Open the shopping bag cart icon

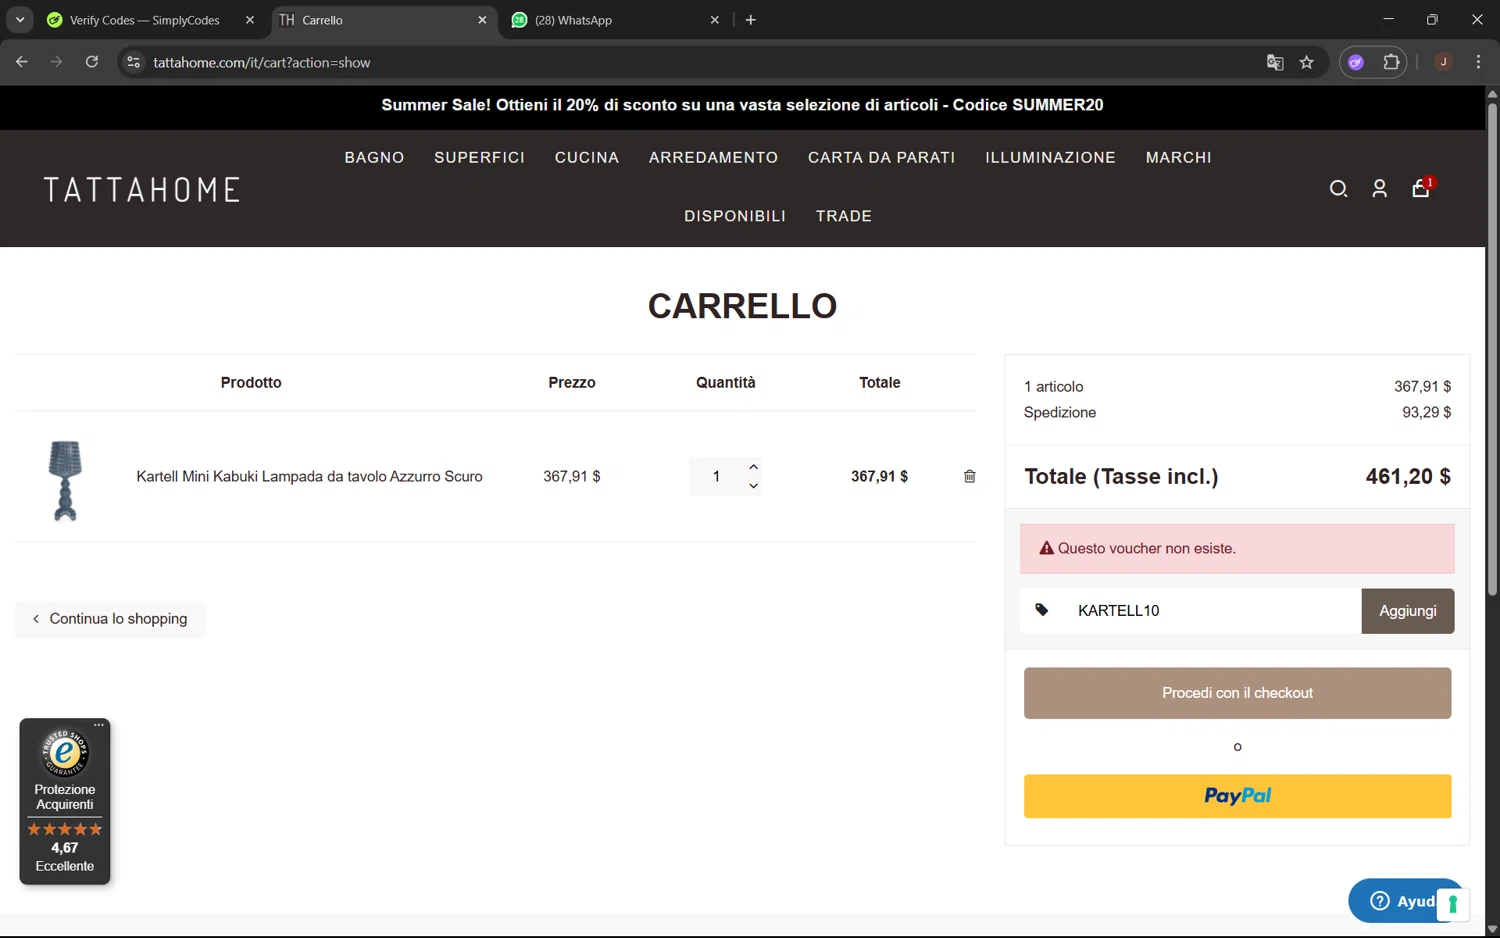1421,188
